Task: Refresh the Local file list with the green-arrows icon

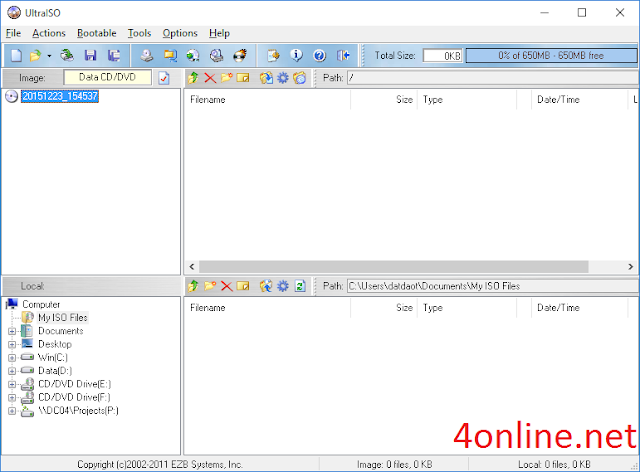Action: 300,286
